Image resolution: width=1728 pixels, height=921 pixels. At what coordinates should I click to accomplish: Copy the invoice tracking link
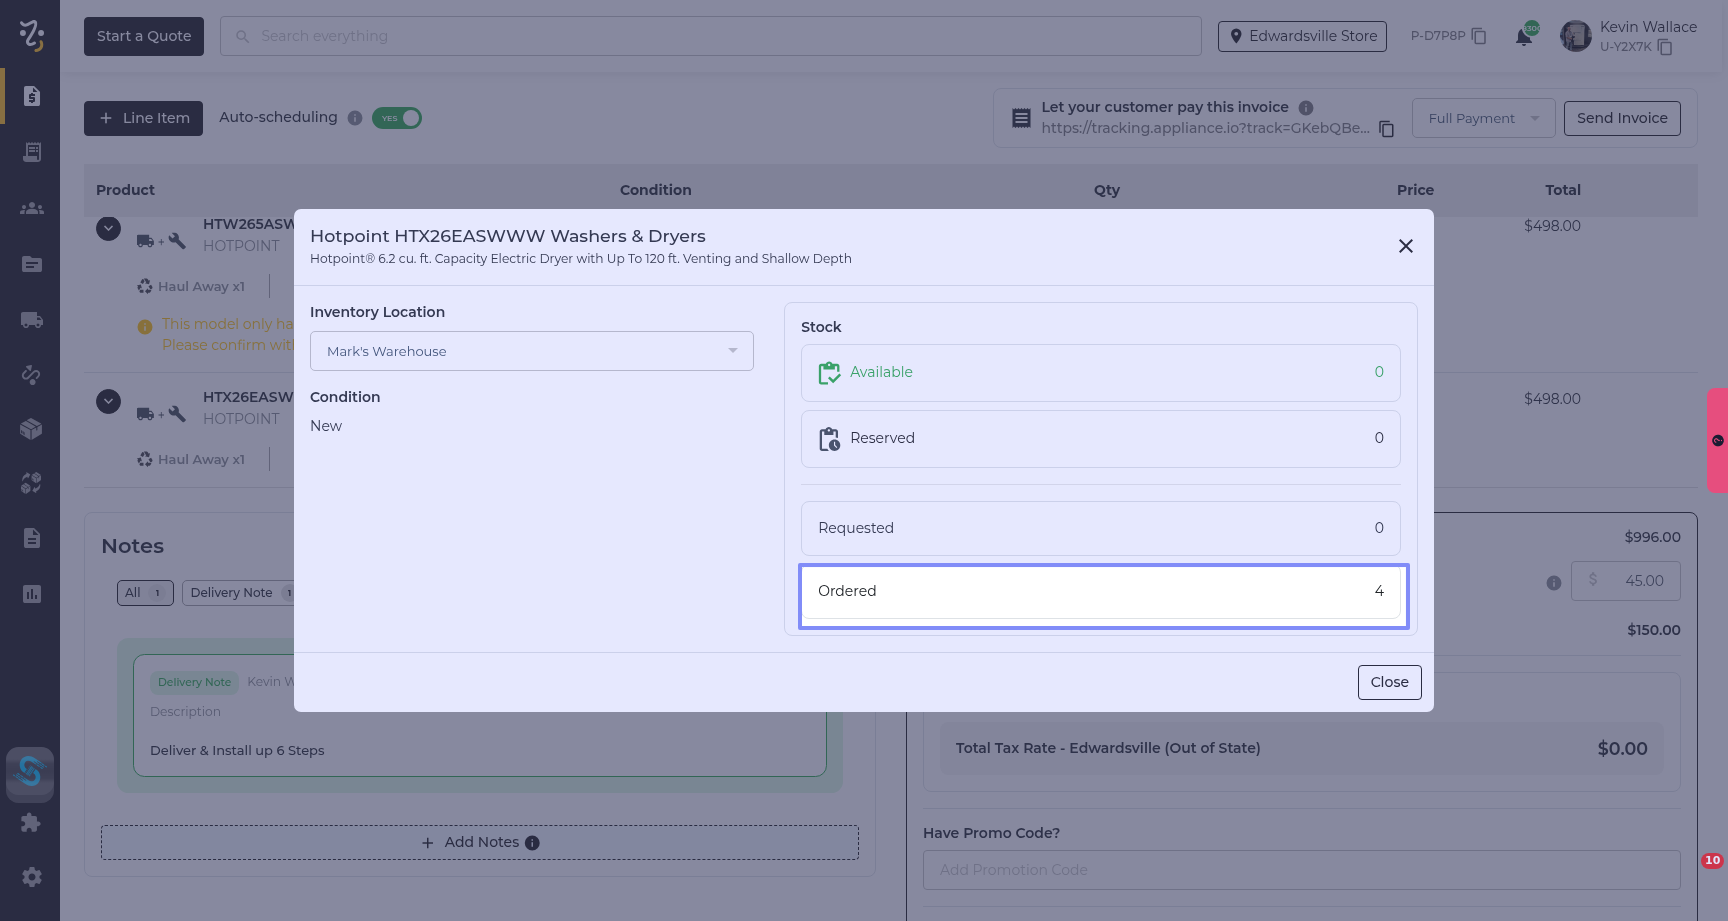click(1386, 129)
